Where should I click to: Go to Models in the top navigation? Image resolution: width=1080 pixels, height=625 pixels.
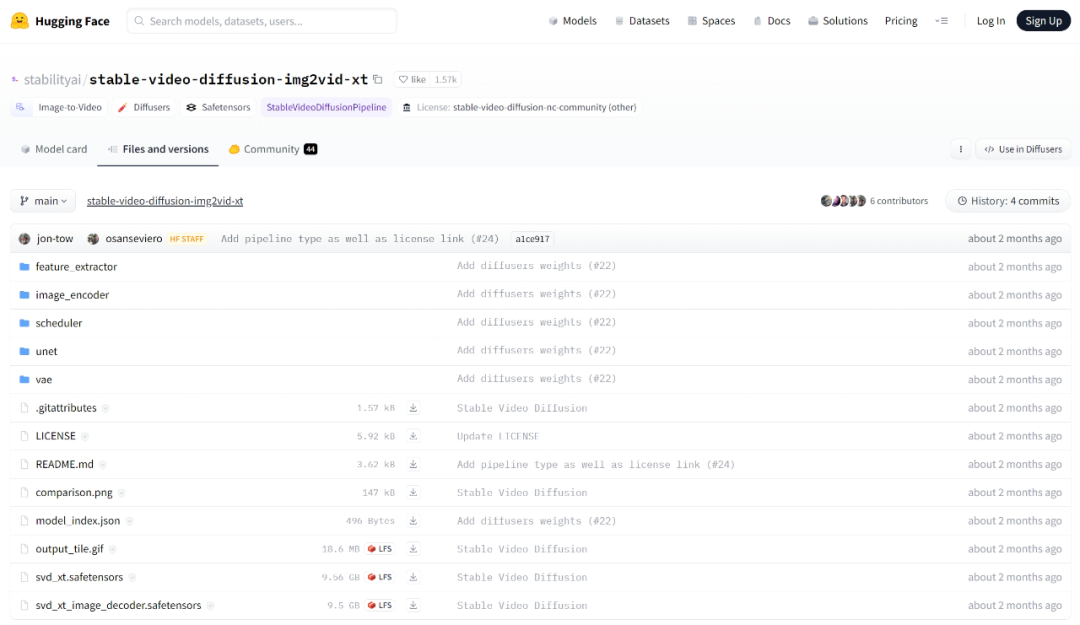(x=572, y=21)
